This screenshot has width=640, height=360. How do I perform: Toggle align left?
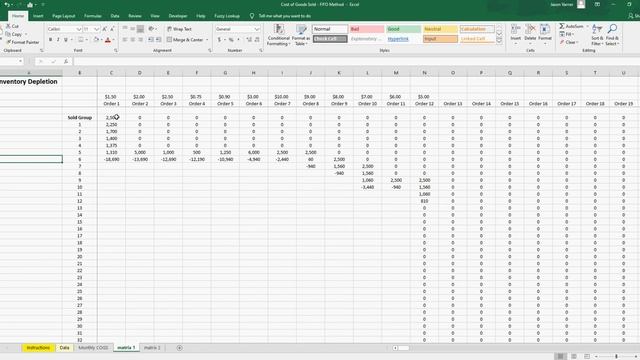(125, 40)
